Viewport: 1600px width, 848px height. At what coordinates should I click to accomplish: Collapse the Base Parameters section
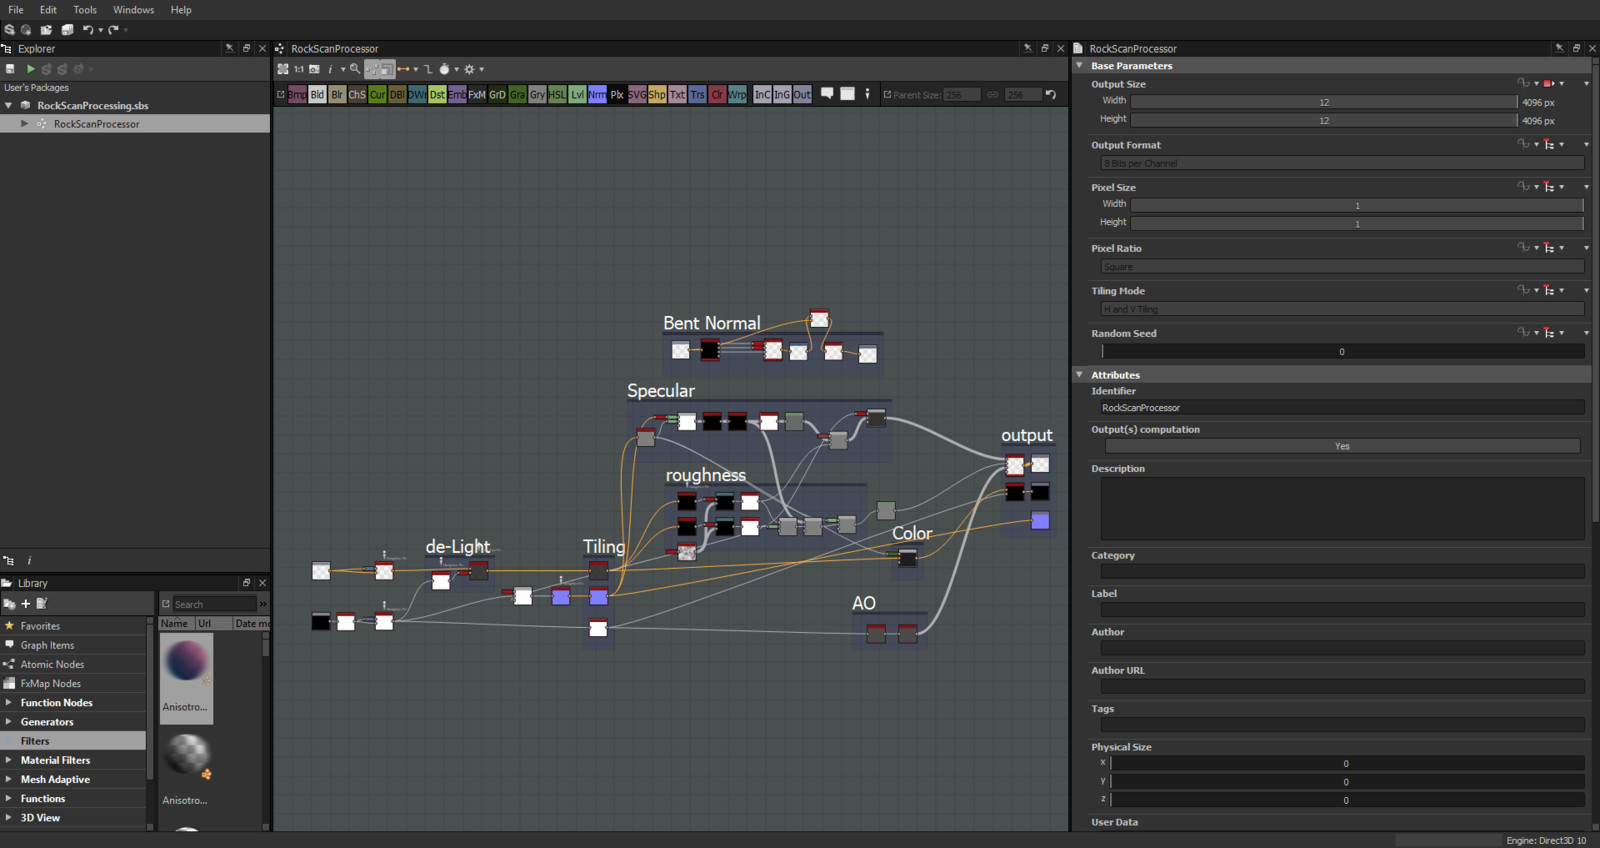click(1080, 65)
